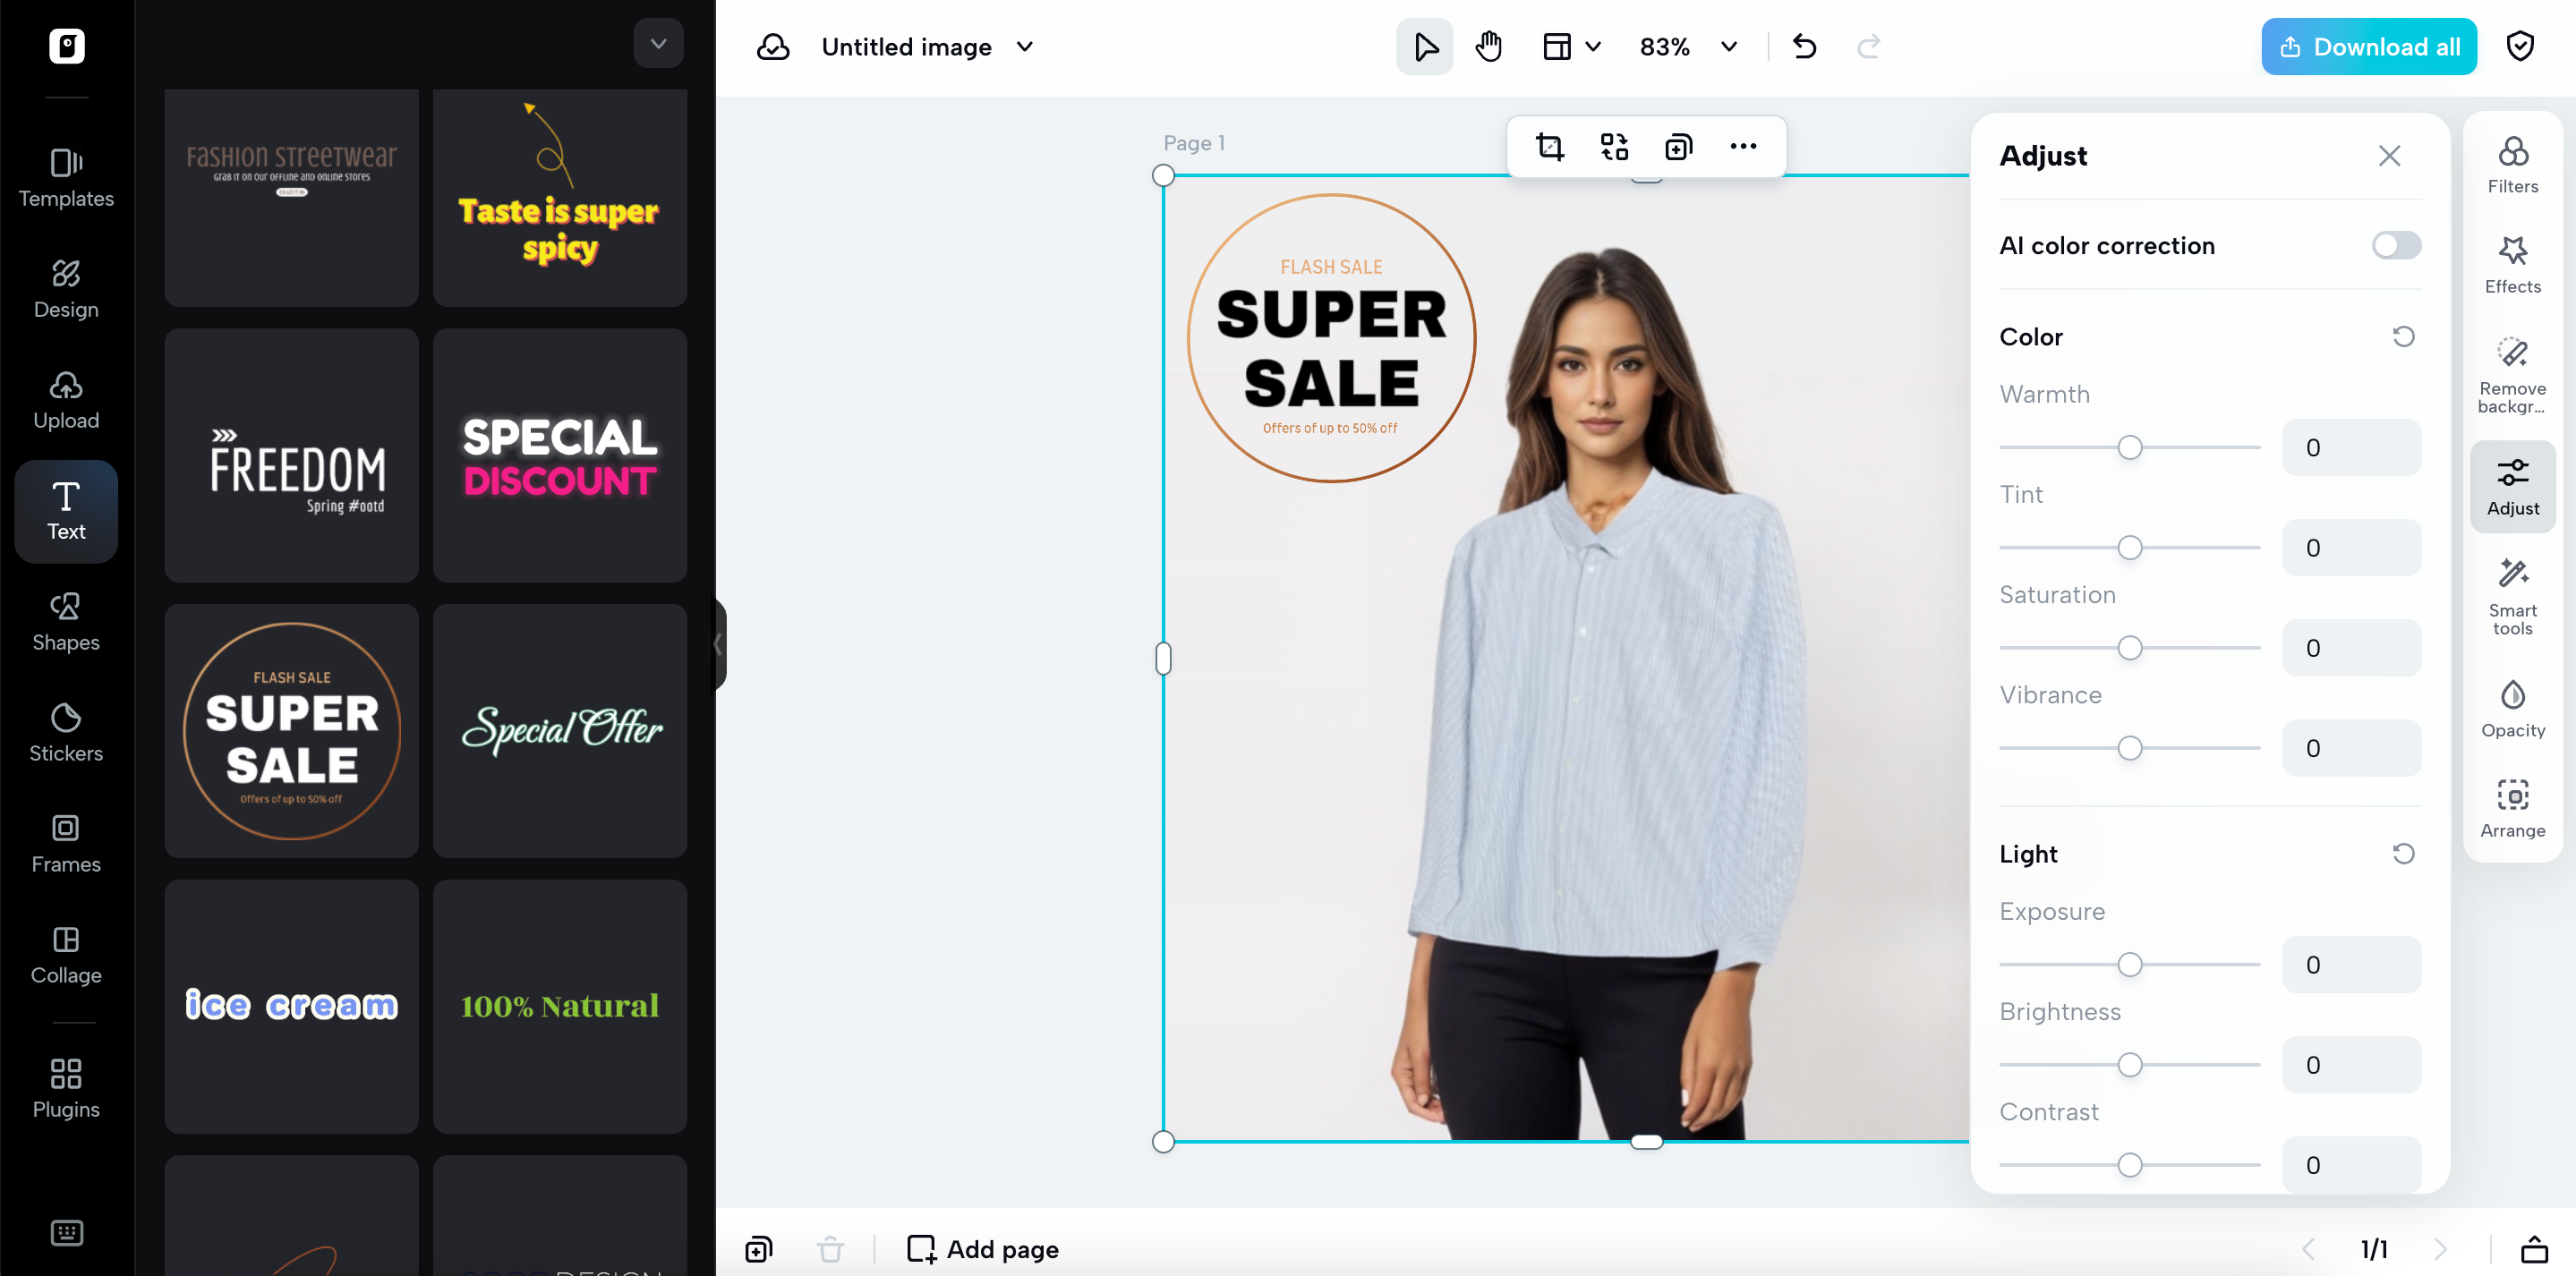Open the Arrange tool

tap(2512, 810)
